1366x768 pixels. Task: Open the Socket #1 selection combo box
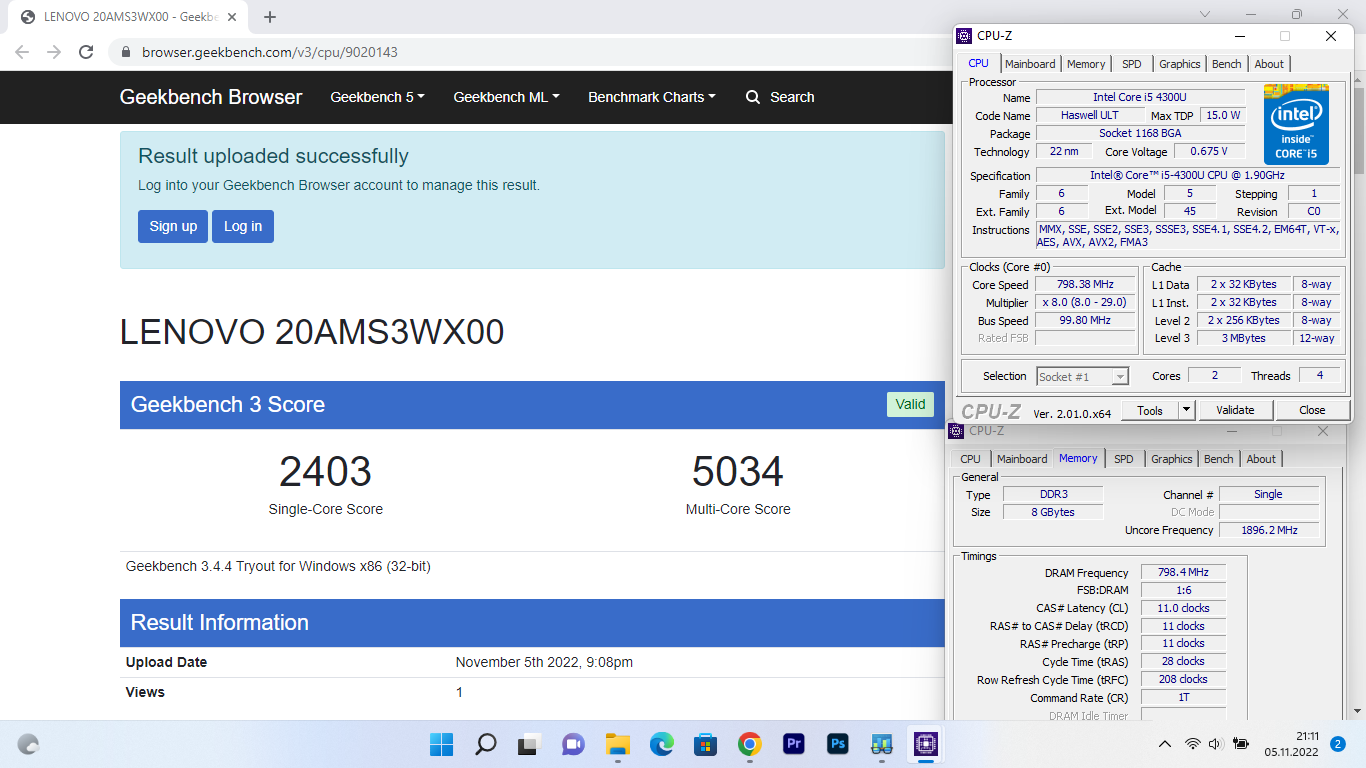1082,376
